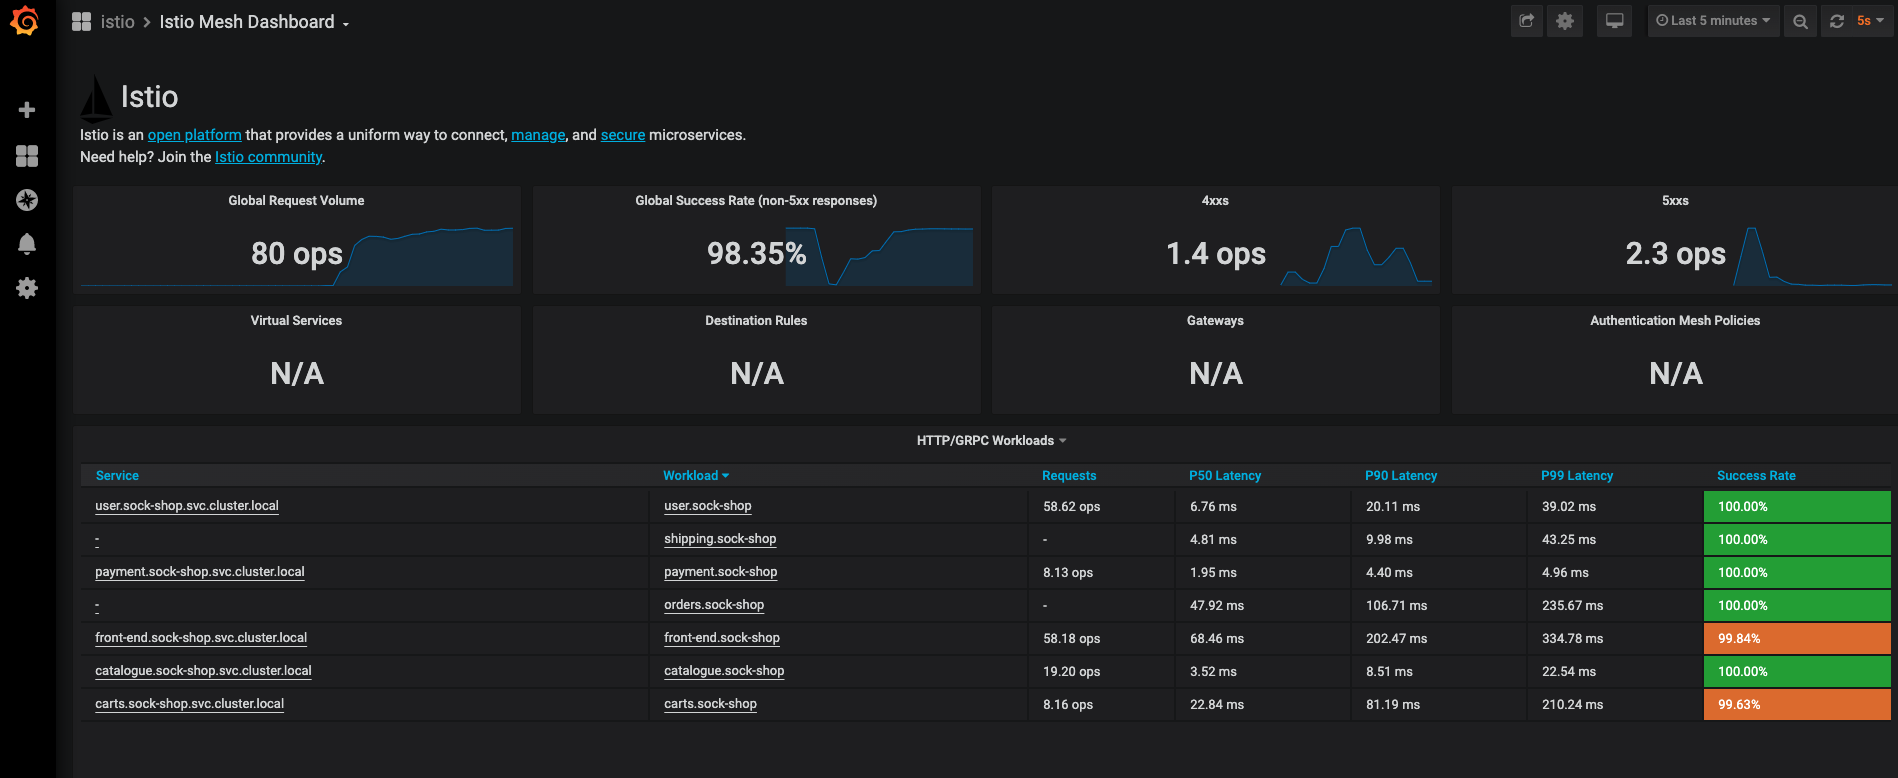Sort by the P99 Latency column header
Screen dimensions: 1898x778
coord(1577,476)
